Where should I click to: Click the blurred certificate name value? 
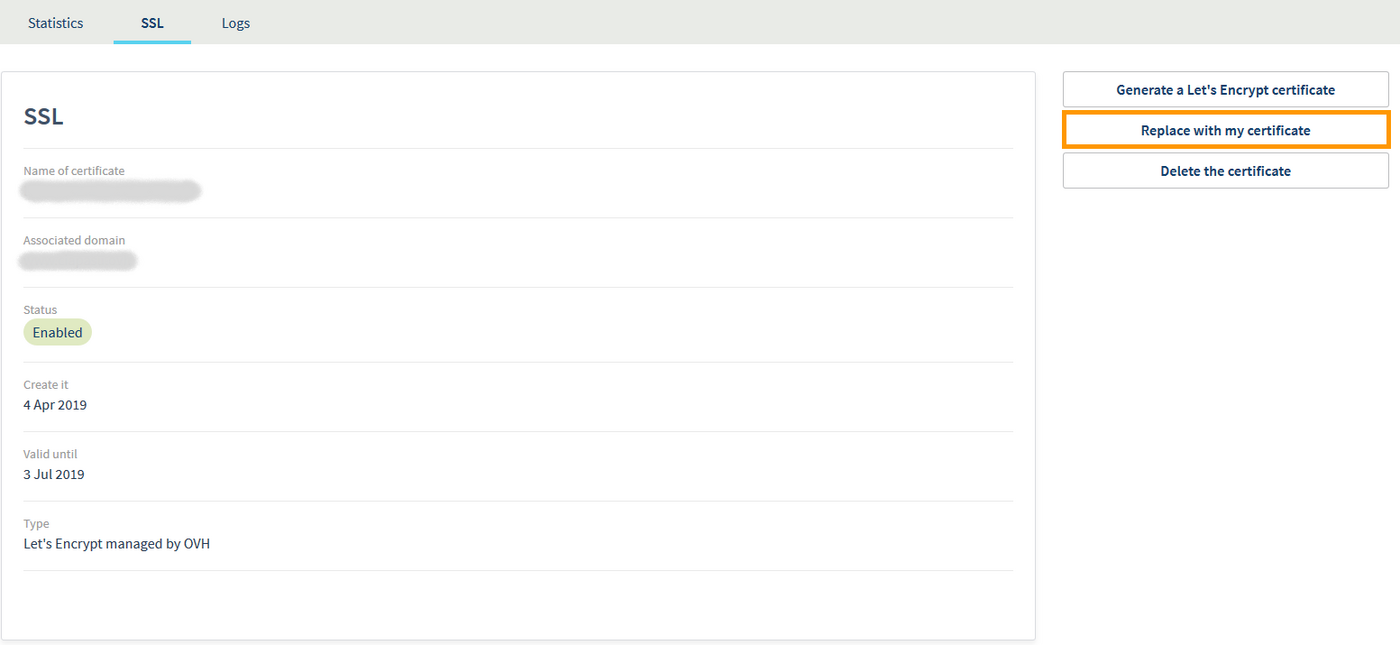[110, 190]
